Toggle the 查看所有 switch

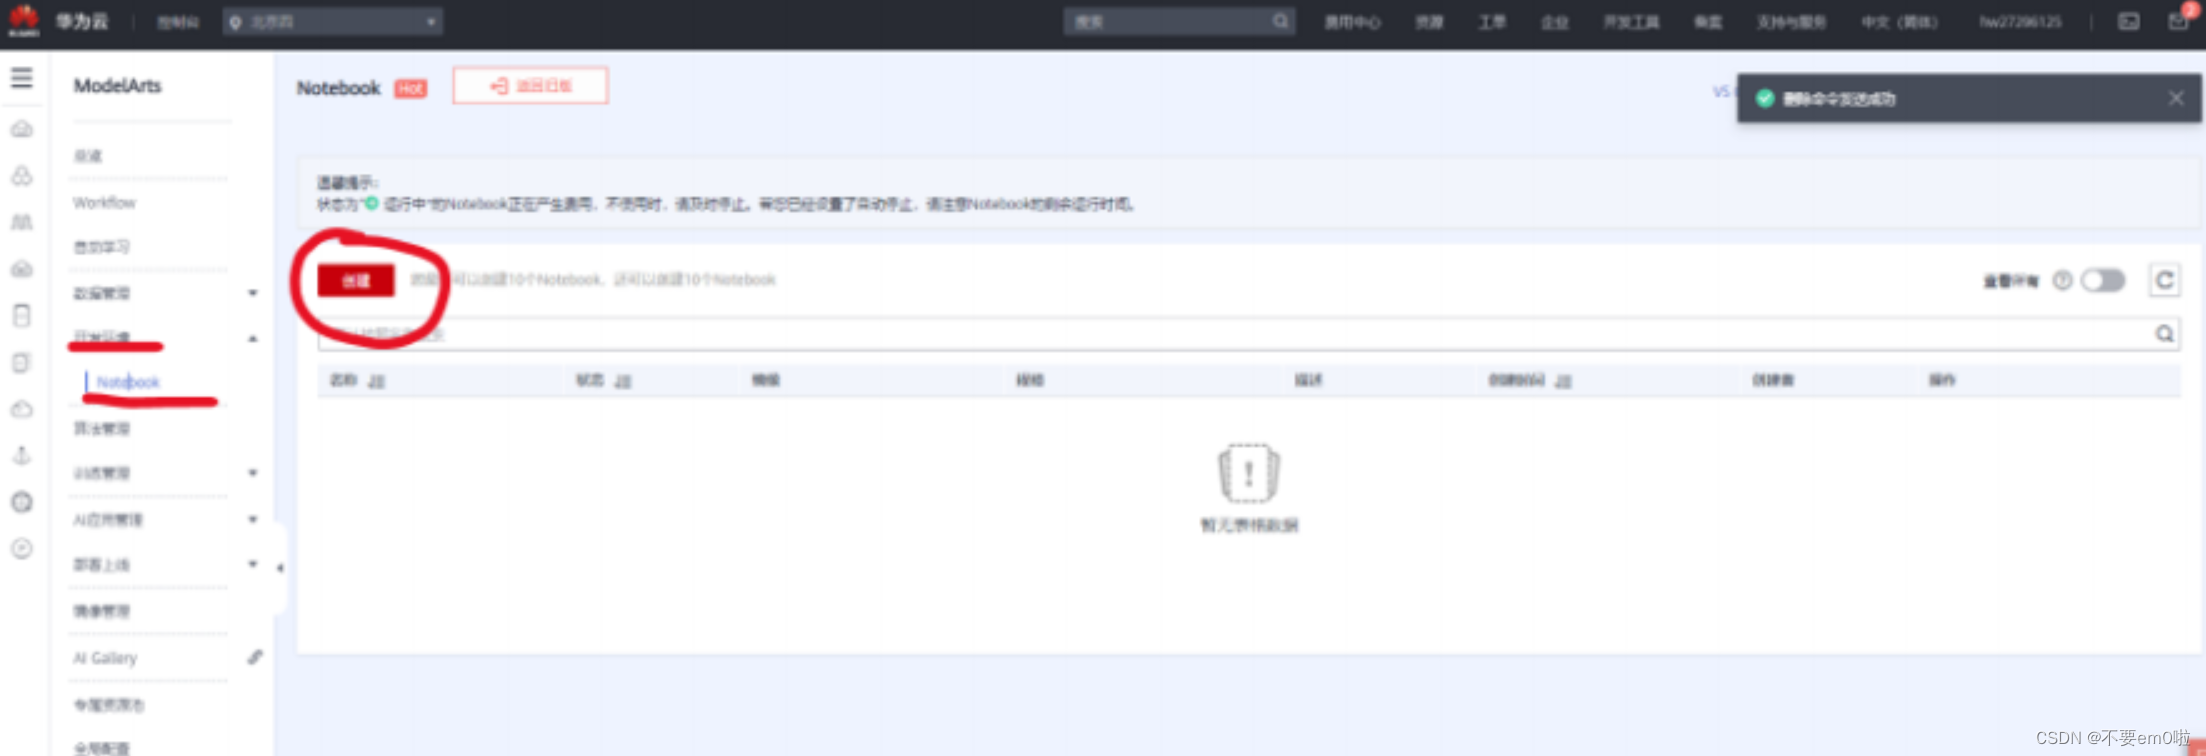pos(2102,281)
